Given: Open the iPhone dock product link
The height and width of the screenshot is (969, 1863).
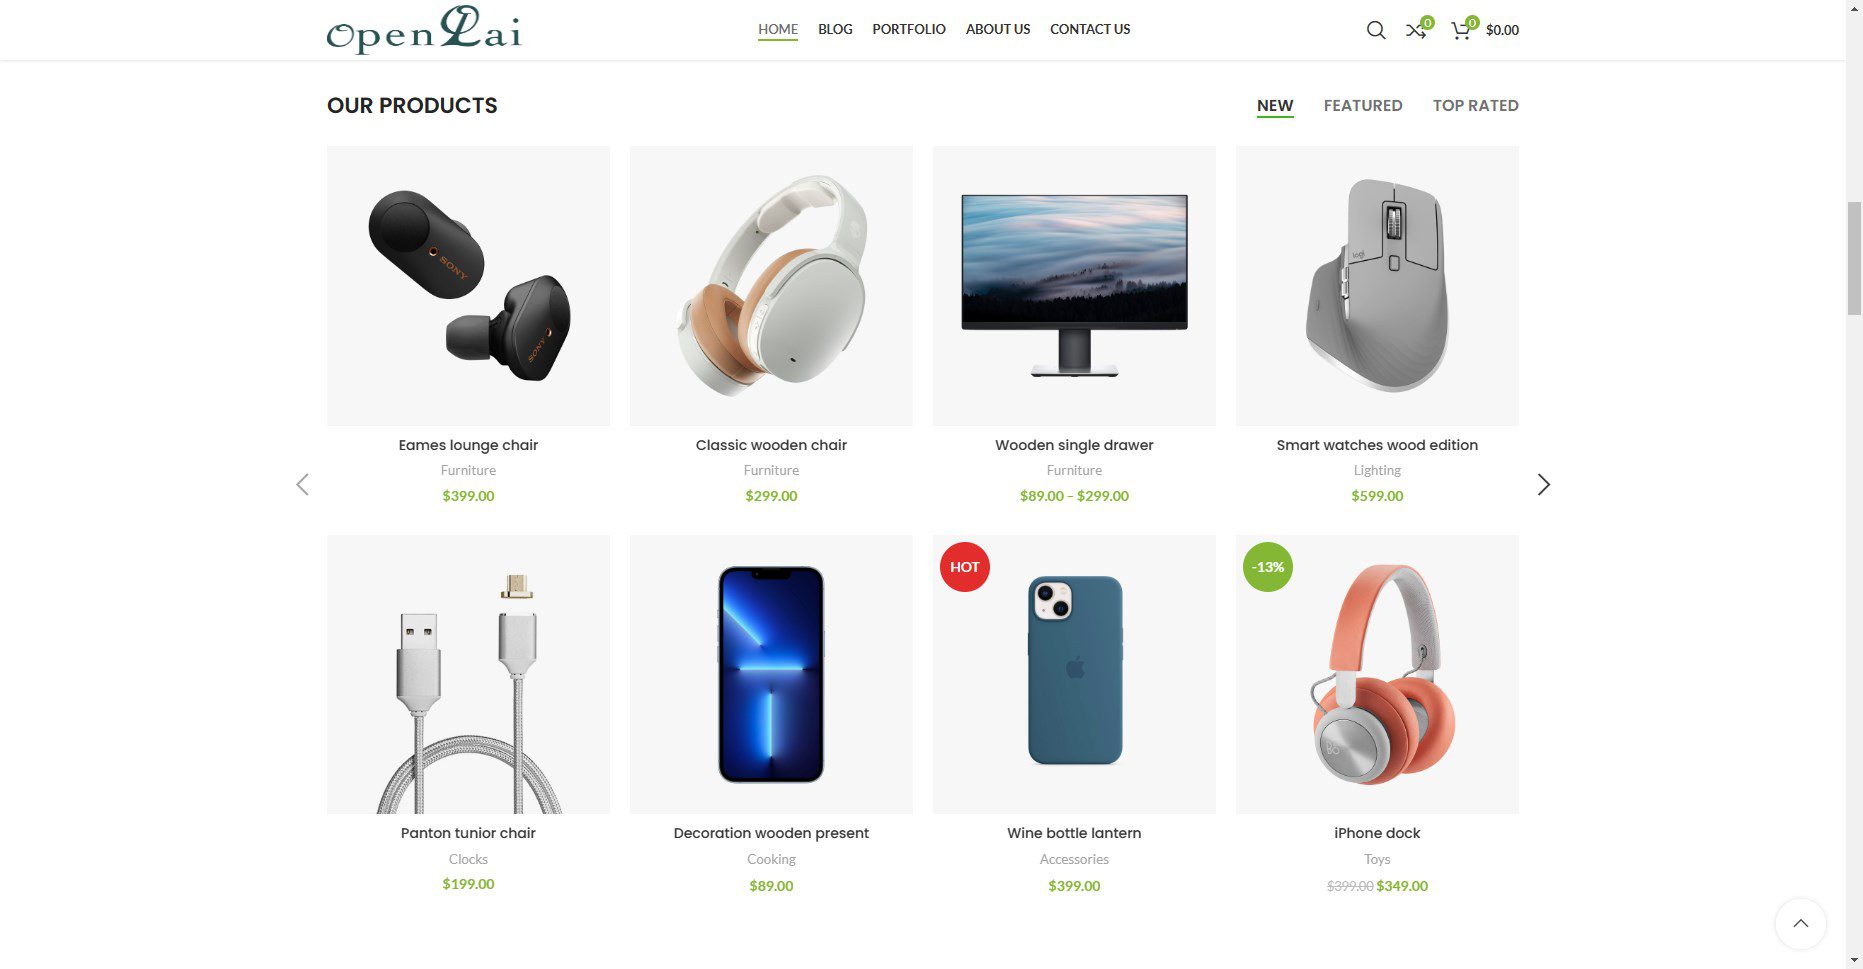Looking at the screenshot, I should 1377,833.
